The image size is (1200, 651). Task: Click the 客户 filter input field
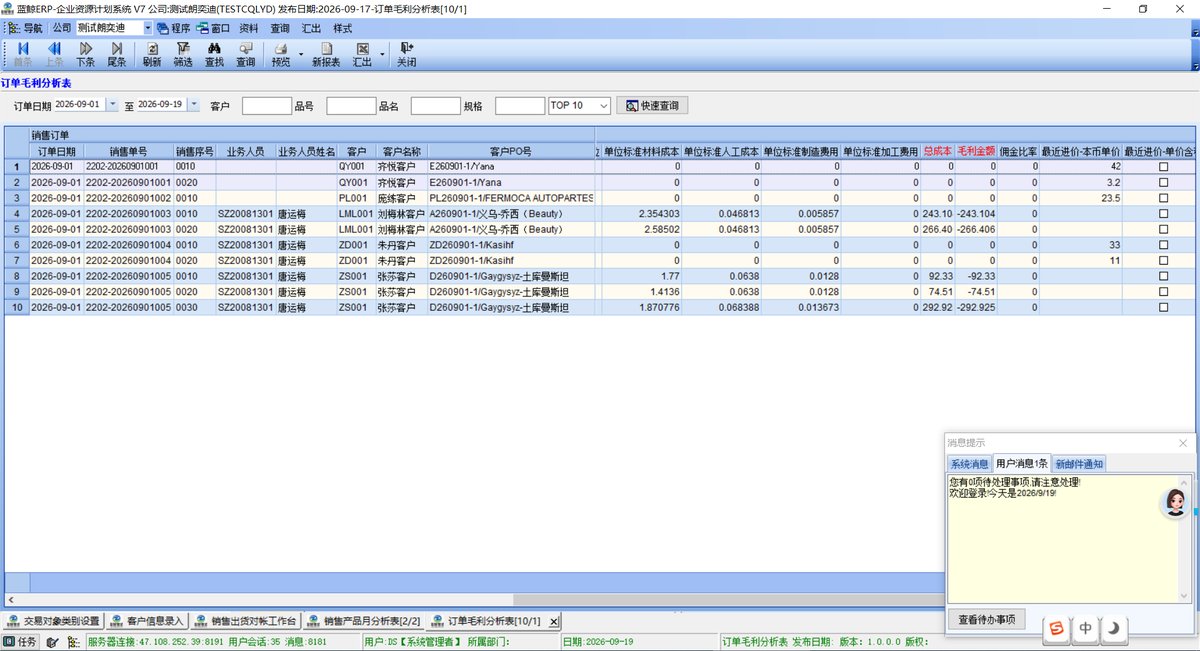[x=267, y=105]
